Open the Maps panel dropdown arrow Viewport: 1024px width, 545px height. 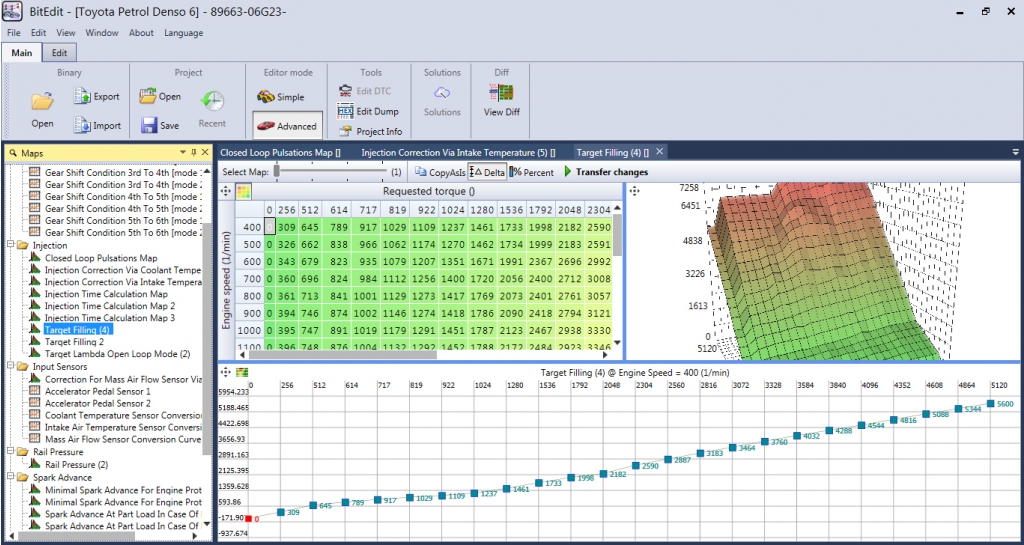click(x=183, y=152)
